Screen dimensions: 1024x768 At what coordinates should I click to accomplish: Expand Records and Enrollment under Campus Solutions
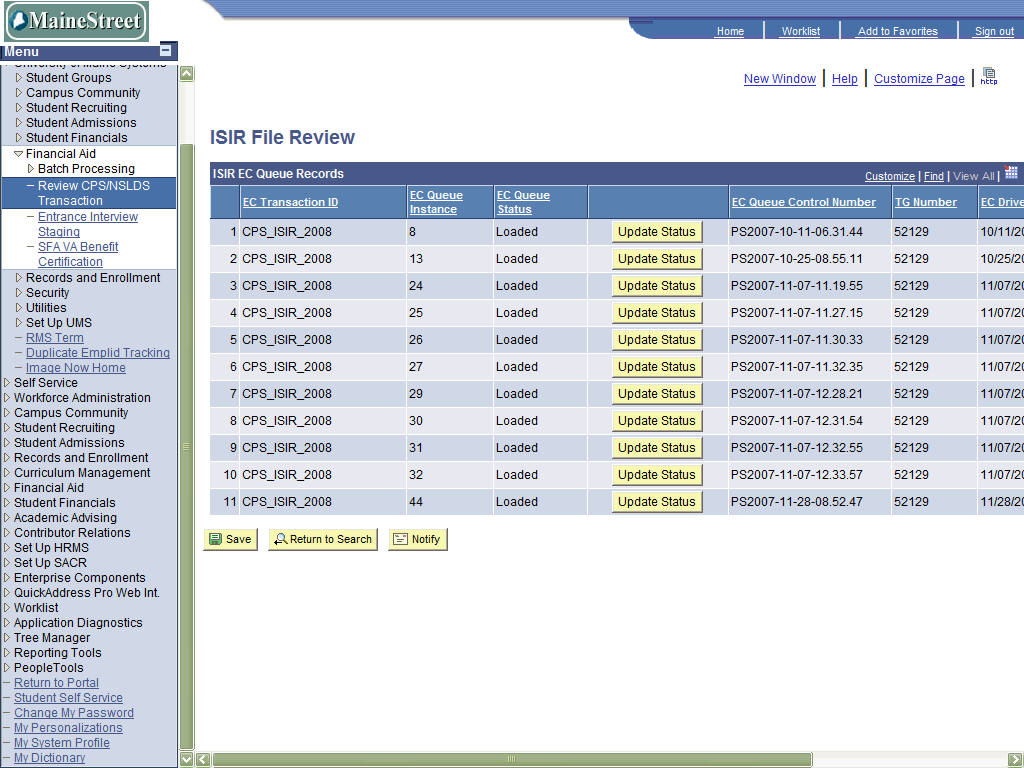pos(19,278)
